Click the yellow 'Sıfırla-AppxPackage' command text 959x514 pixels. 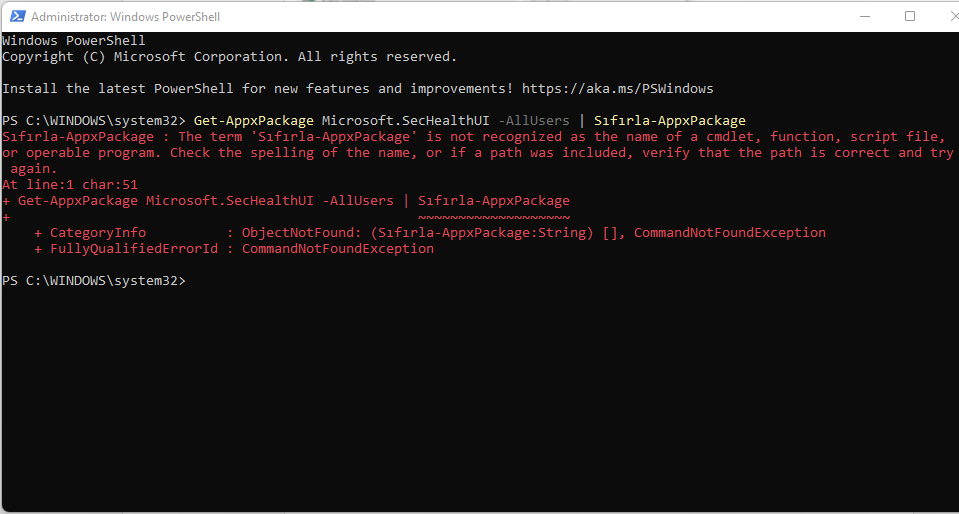670,121
